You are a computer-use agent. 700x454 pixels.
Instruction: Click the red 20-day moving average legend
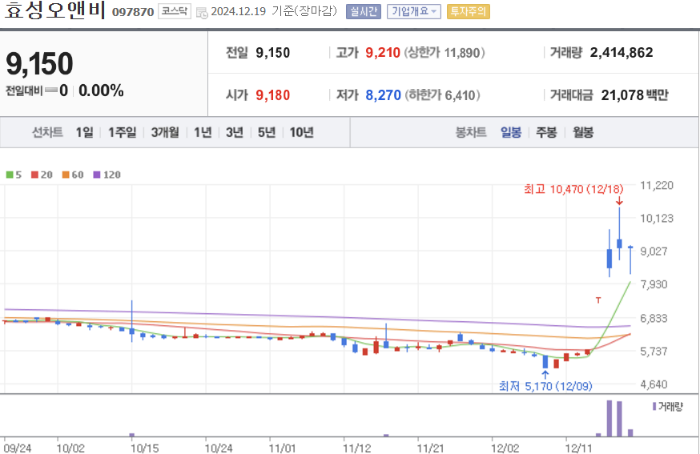(x=42, y=175)
